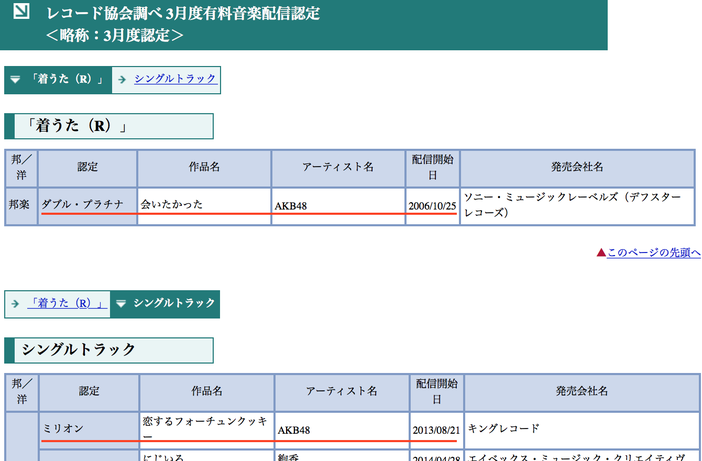Click the red triangle beside このページの先頭へ
702x461 pixels.
point(601,253)
